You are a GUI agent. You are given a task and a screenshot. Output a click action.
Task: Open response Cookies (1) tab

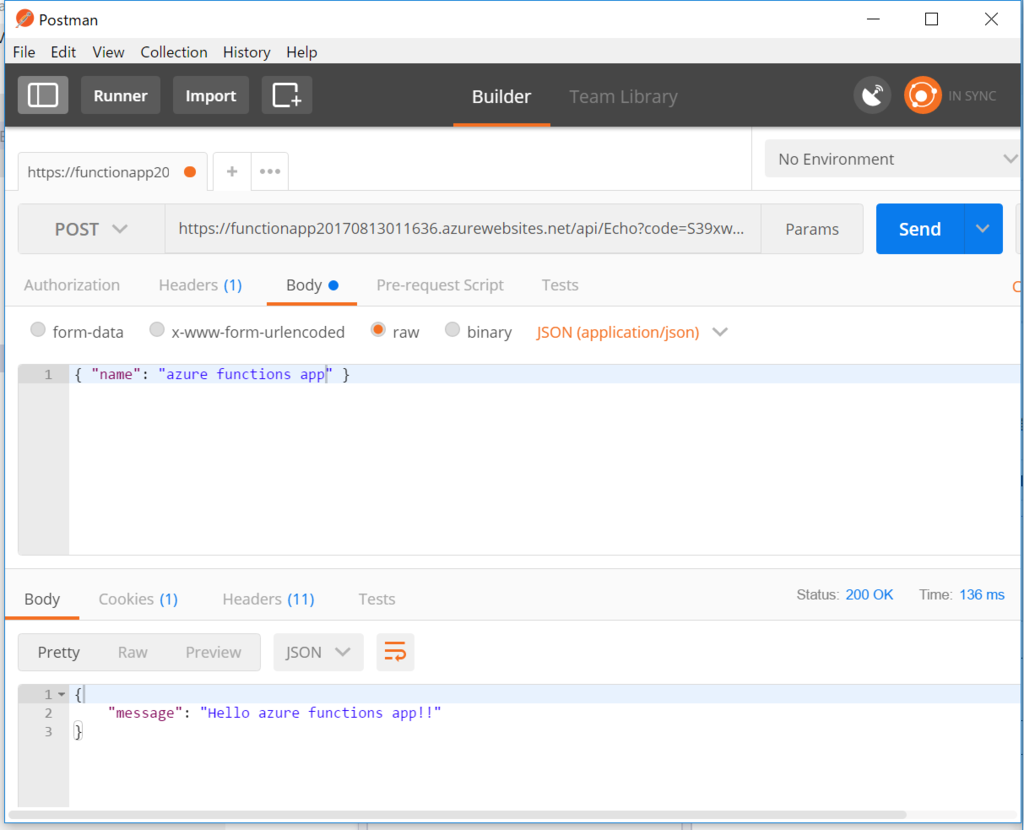[138, 599]
